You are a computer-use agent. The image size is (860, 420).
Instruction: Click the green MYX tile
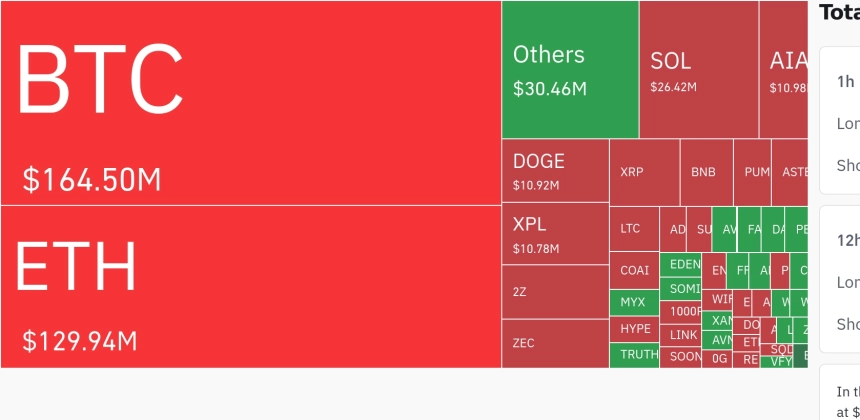point(634,302)
